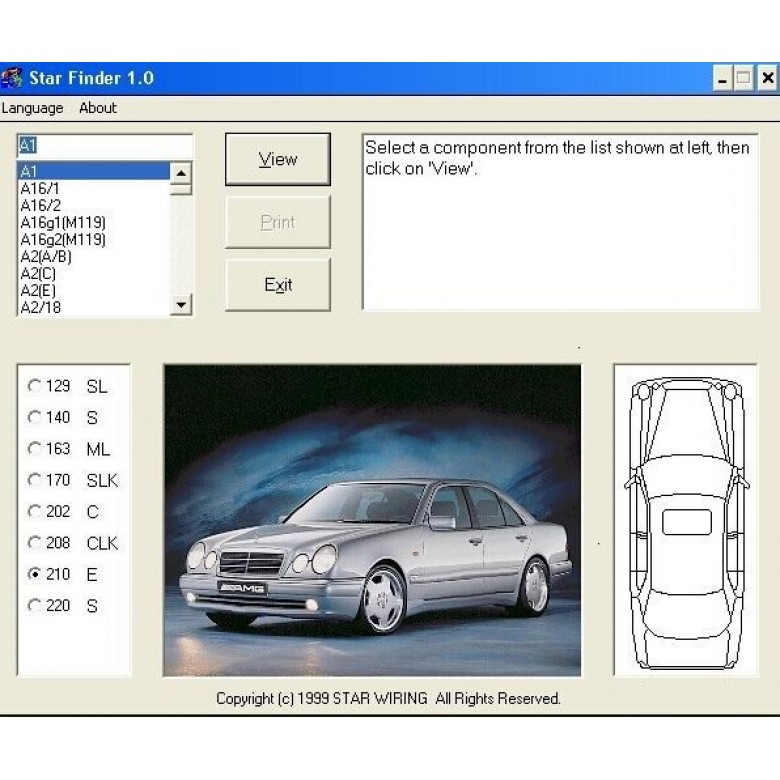This screenshot has width=780, height=780.
Task: Select the 163 ML model radio button
Action: 34,448
